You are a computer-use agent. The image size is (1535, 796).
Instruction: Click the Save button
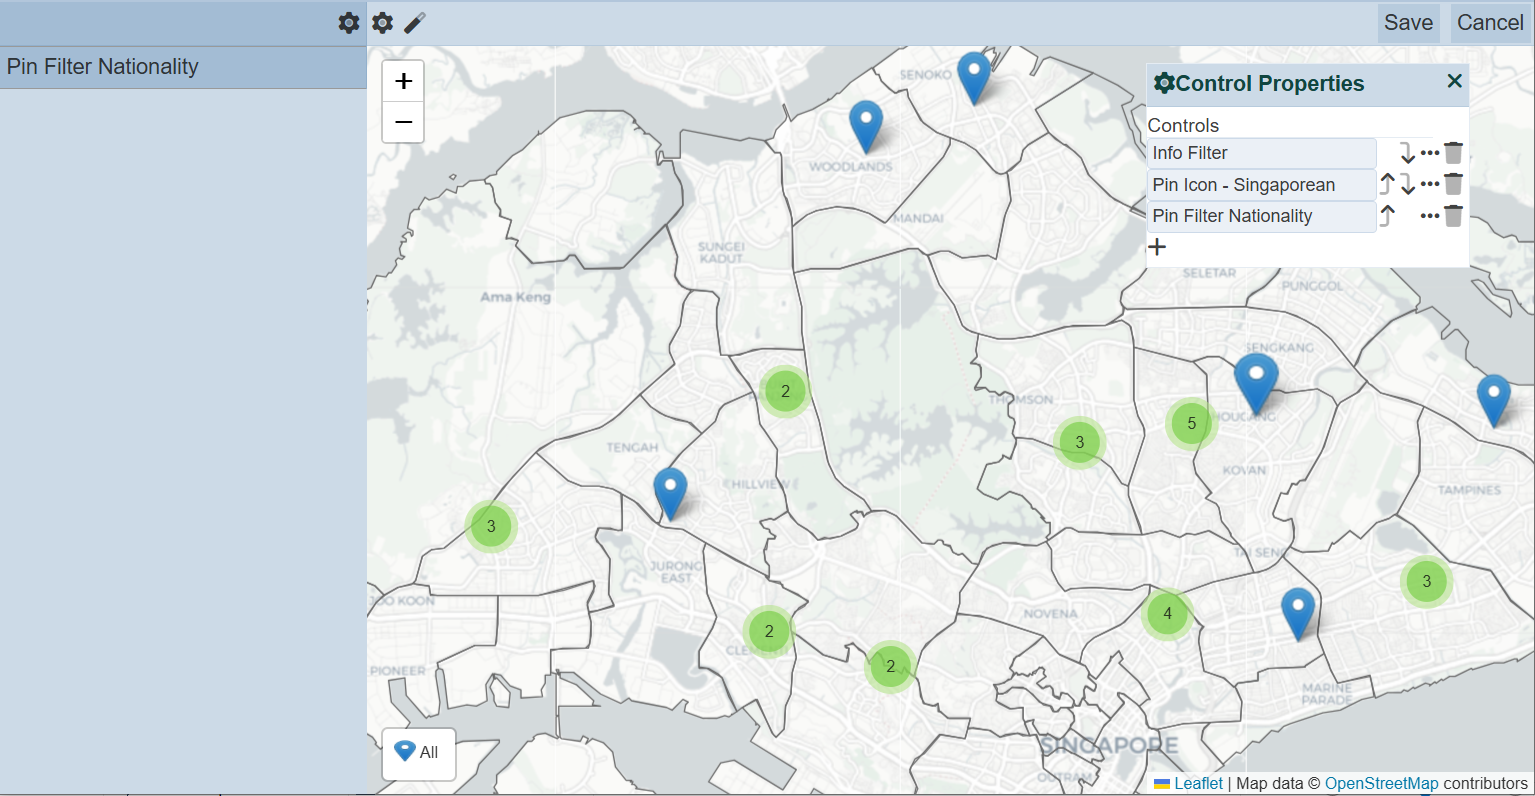pos(1408,23)
